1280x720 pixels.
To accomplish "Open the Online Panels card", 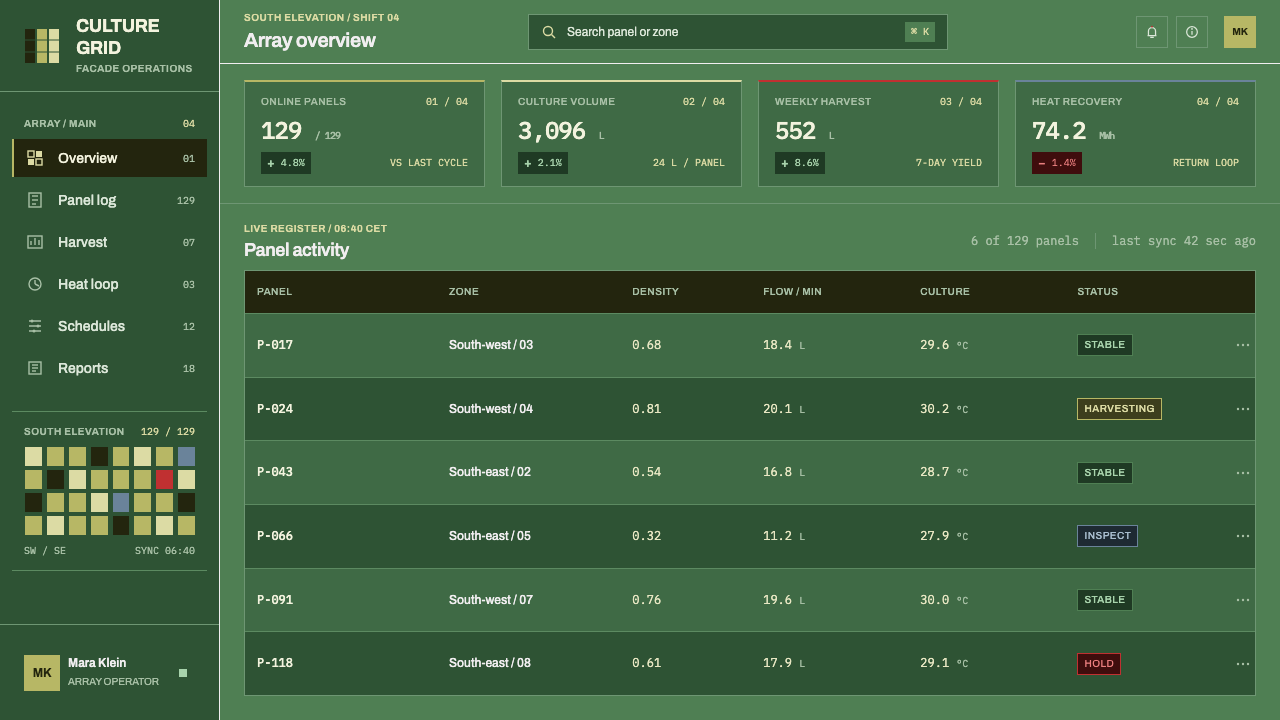I will (x=364, y=133).
